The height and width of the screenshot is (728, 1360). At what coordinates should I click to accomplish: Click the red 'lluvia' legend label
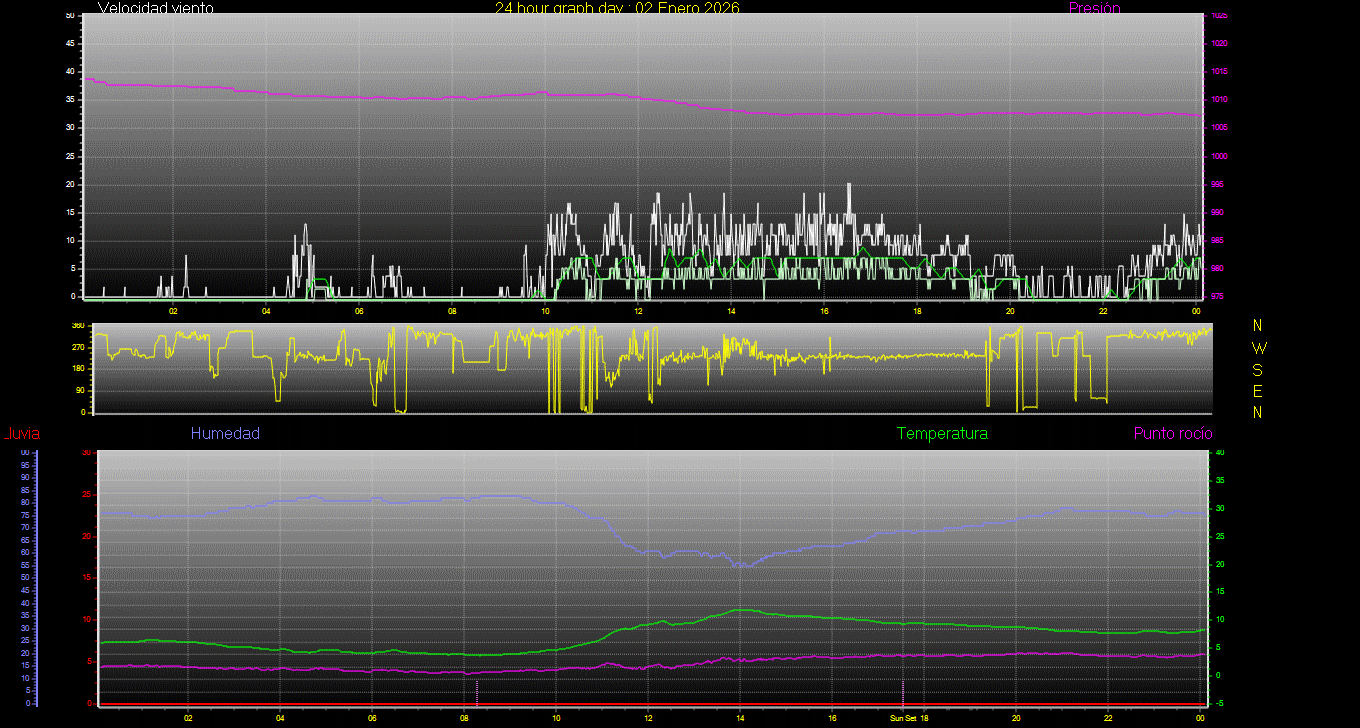[x=21, y=434]
